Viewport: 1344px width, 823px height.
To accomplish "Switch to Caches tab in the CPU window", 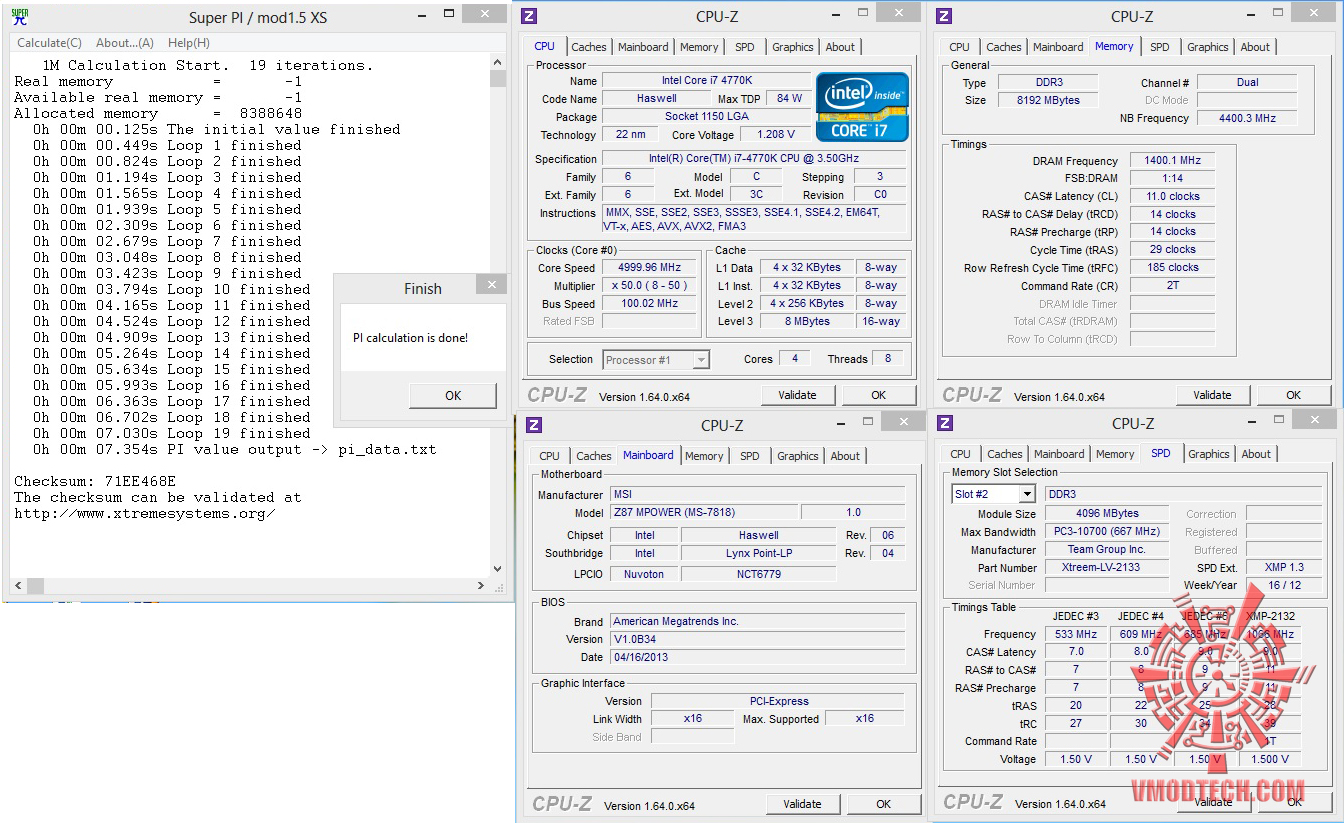I will 589,47.
